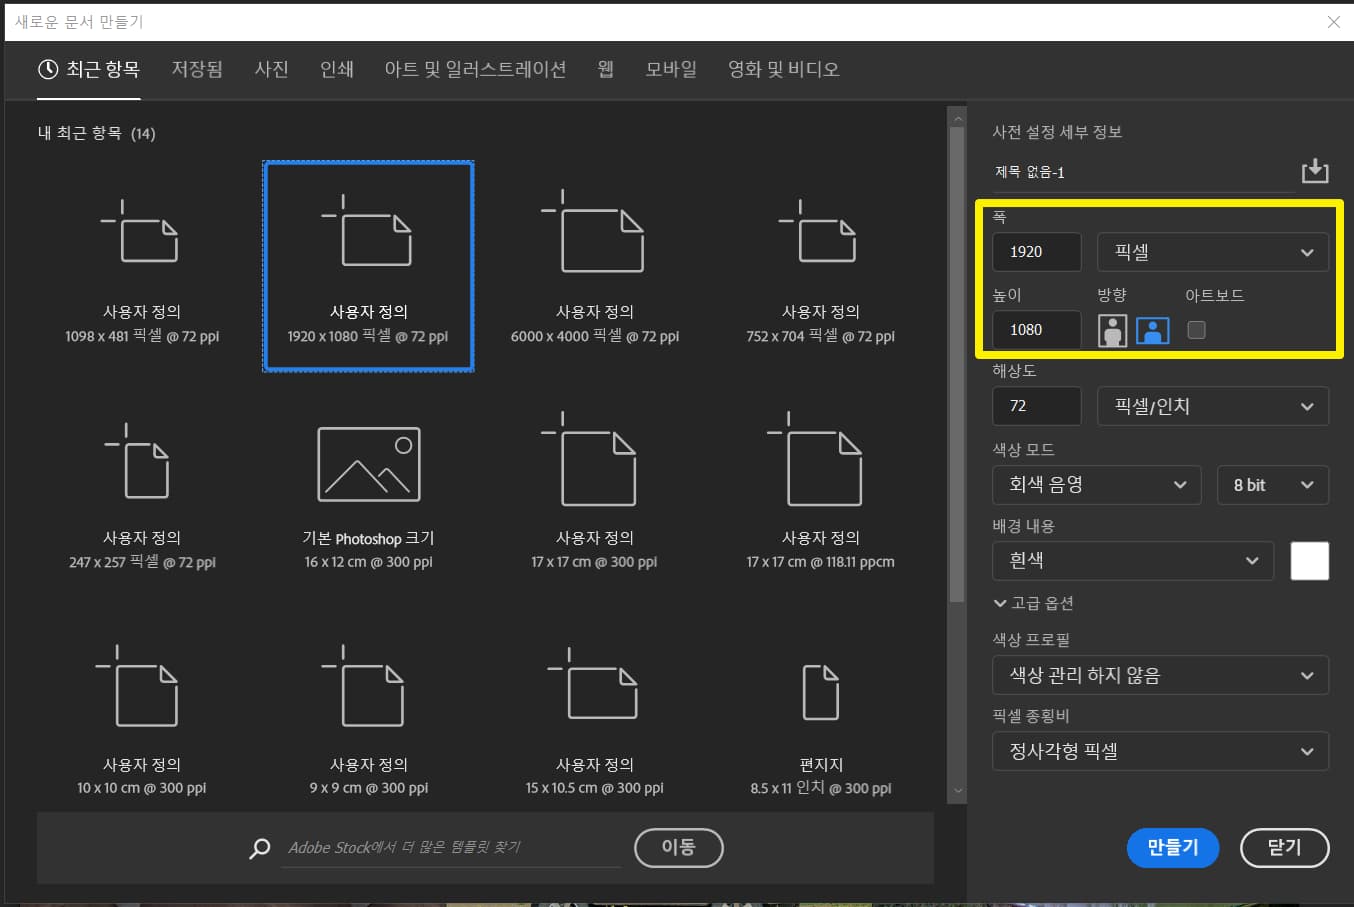
Task: Open the color mode 회색 음영 dropdown
Action: coord(1097,485)
